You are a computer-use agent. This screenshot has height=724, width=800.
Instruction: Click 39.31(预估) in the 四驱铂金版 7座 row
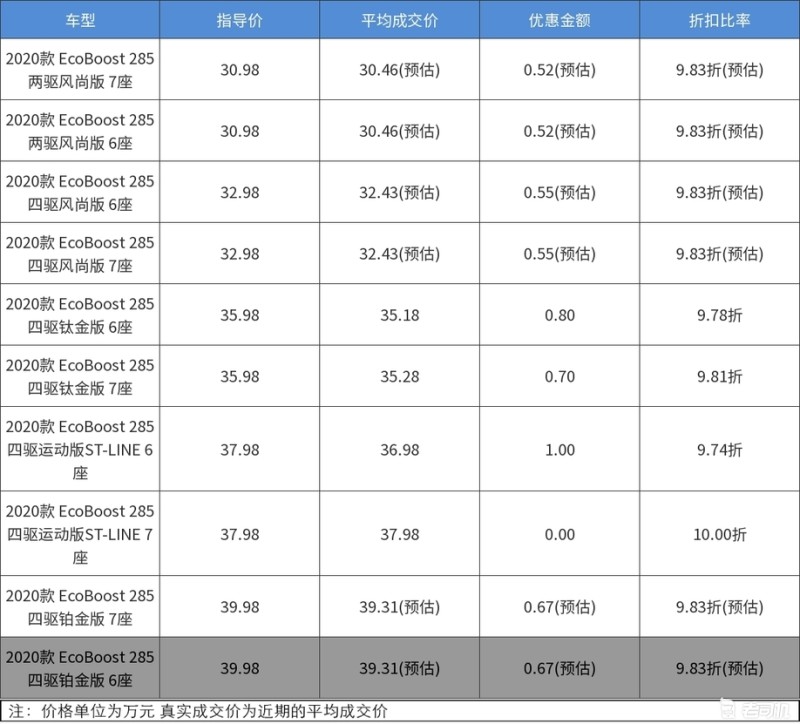[x=399, y=607]
